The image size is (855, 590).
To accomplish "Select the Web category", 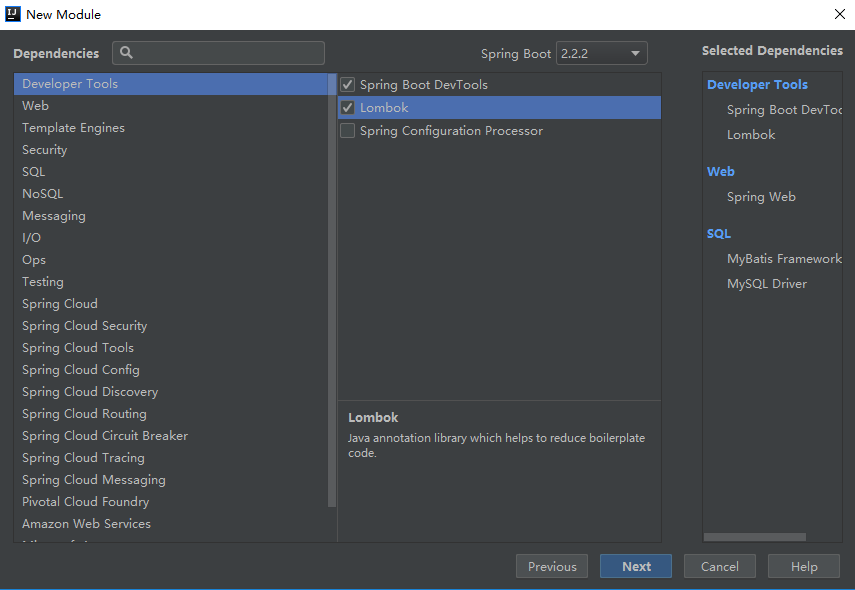I will (x=171, y=106).
